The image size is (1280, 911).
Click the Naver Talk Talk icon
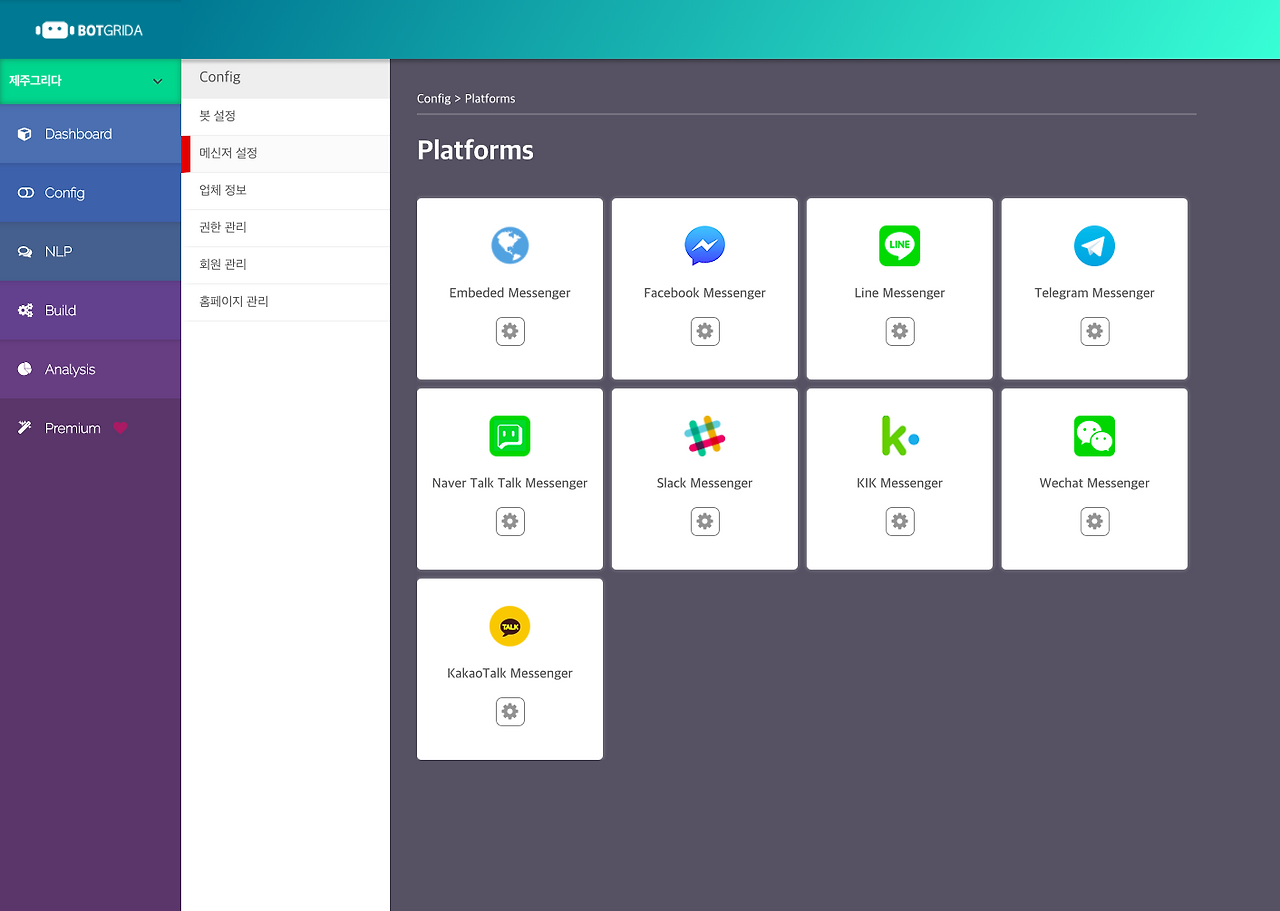click(x=510, y=435)
